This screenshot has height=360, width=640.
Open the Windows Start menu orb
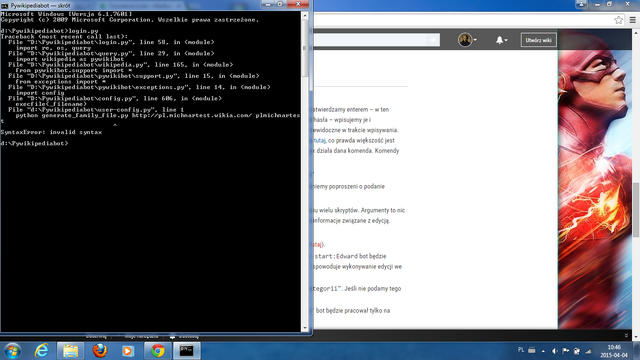[x=12, y=351]
